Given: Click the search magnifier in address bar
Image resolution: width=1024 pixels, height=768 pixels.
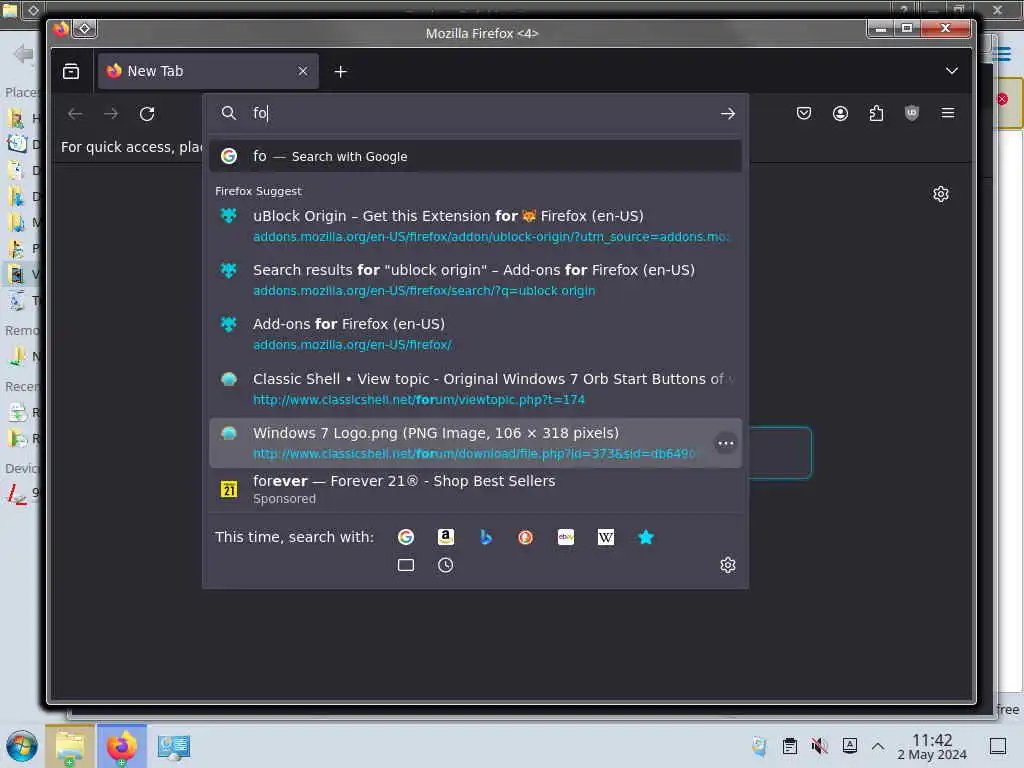Looking at the screenshot, I should (x=229, y=114).
